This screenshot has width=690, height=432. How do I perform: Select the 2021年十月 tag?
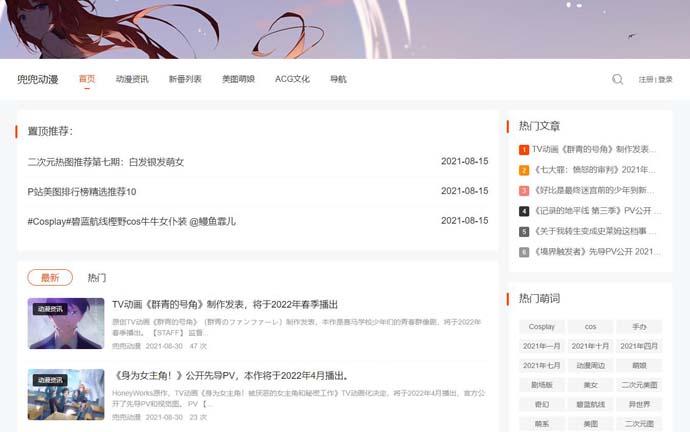(591, 346)
